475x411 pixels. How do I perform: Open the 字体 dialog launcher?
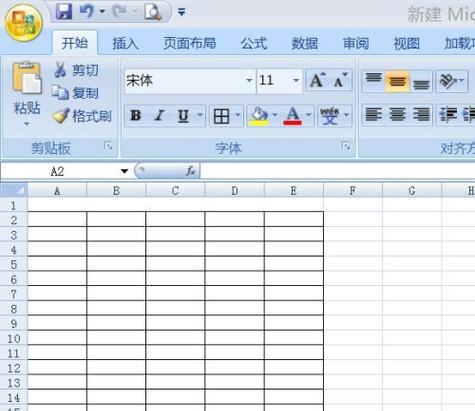(x=346, y=146)
